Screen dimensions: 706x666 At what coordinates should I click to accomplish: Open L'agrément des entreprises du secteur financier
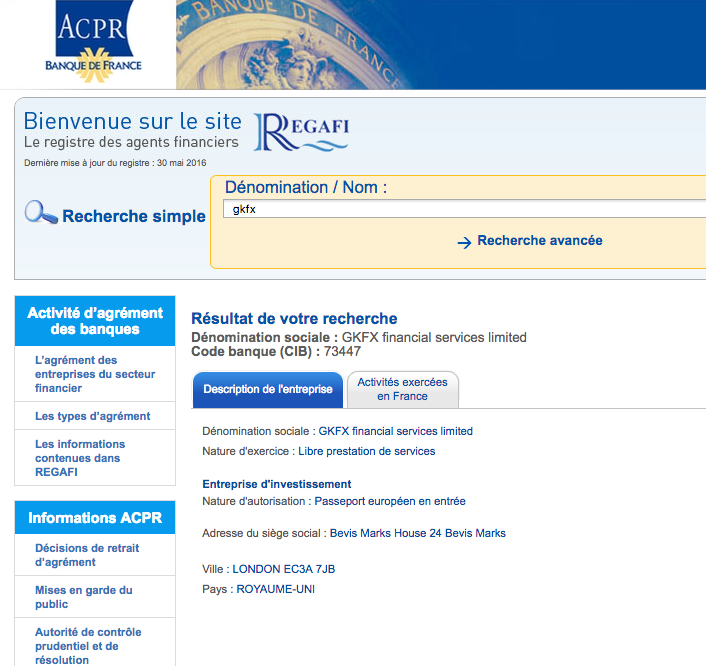coord(95,374)
